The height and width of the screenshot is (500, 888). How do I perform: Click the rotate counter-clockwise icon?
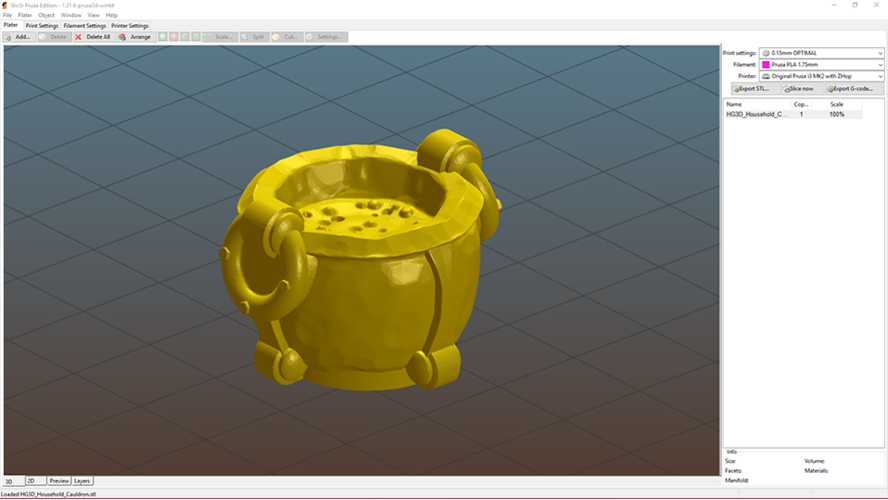[x=185, y=37]
